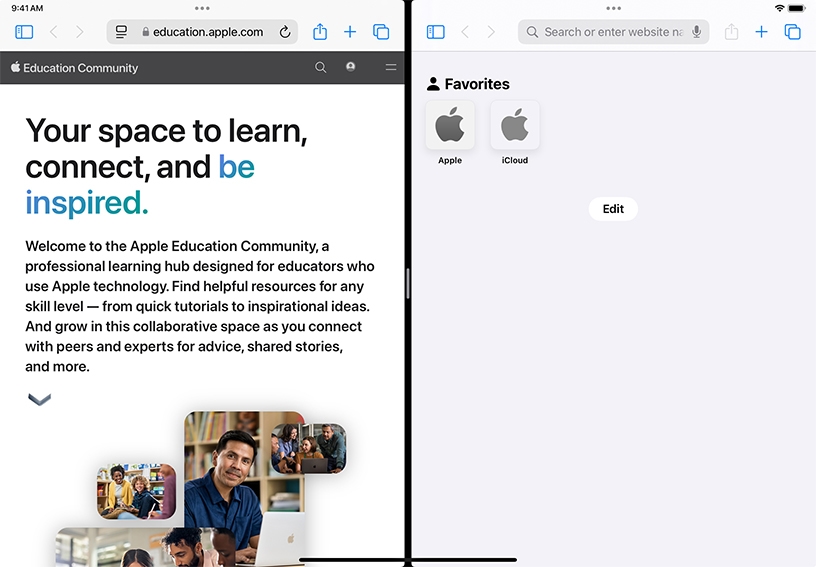Show tab overview in right window
The height and width of the screenshot is (567, 816).
click(792, 32)
